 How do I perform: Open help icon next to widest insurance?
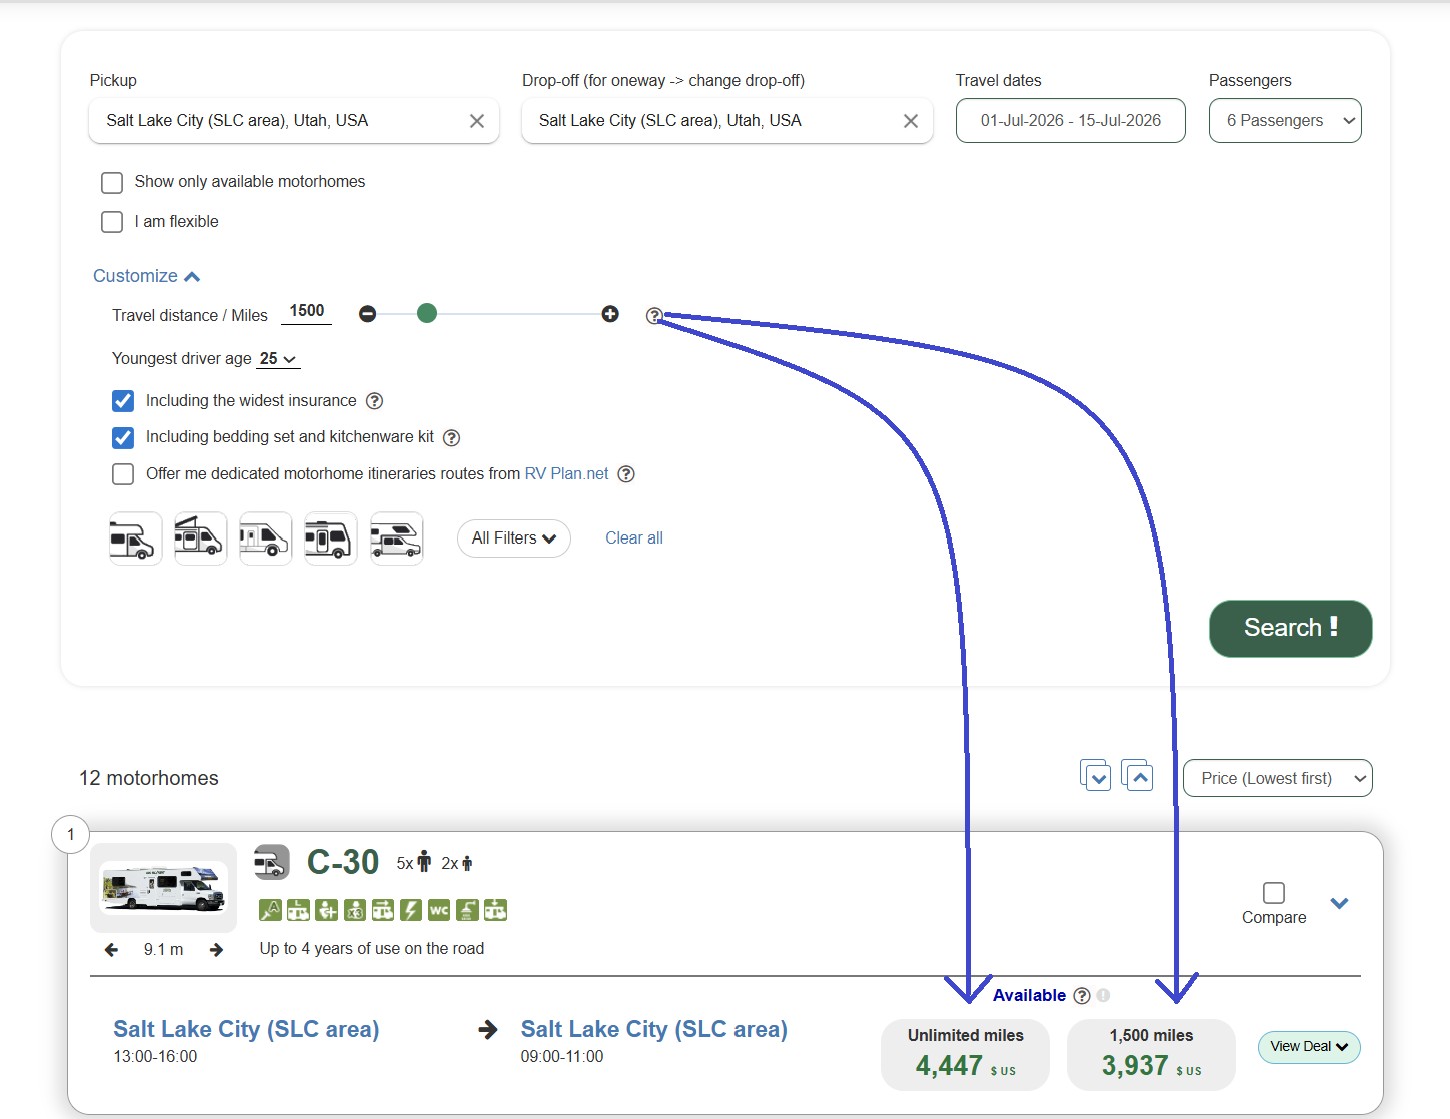coord(374,401)
